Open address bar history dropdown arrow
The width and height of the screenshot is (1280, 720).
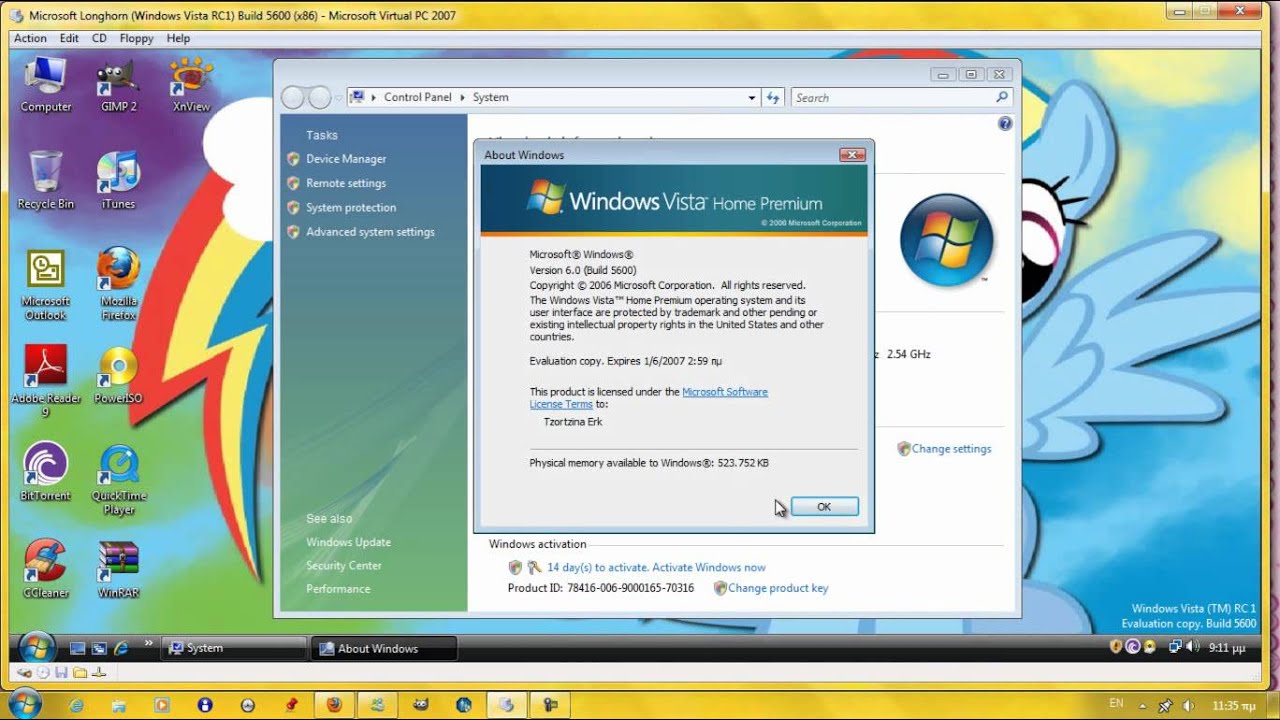[752, 98]
